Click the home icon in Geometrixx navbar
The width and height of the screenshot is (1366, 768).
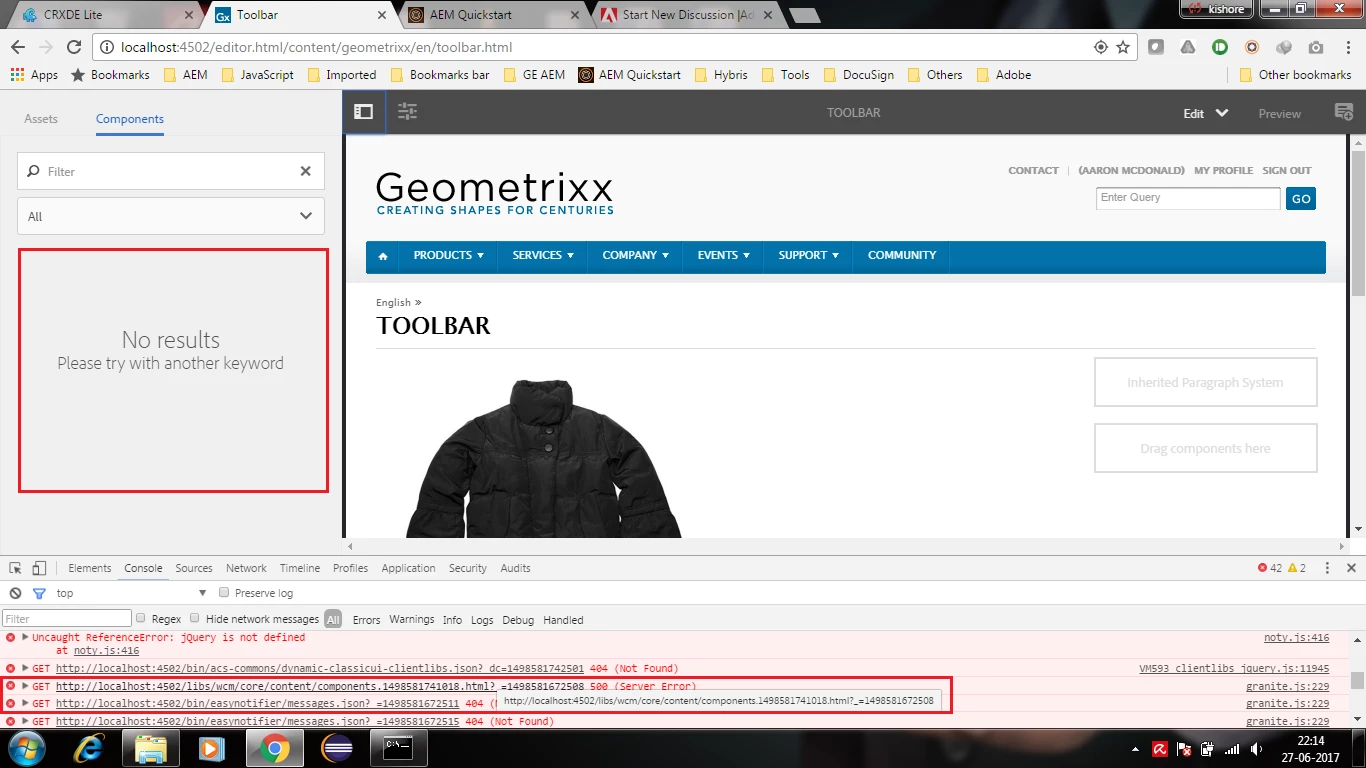point(382,256)
